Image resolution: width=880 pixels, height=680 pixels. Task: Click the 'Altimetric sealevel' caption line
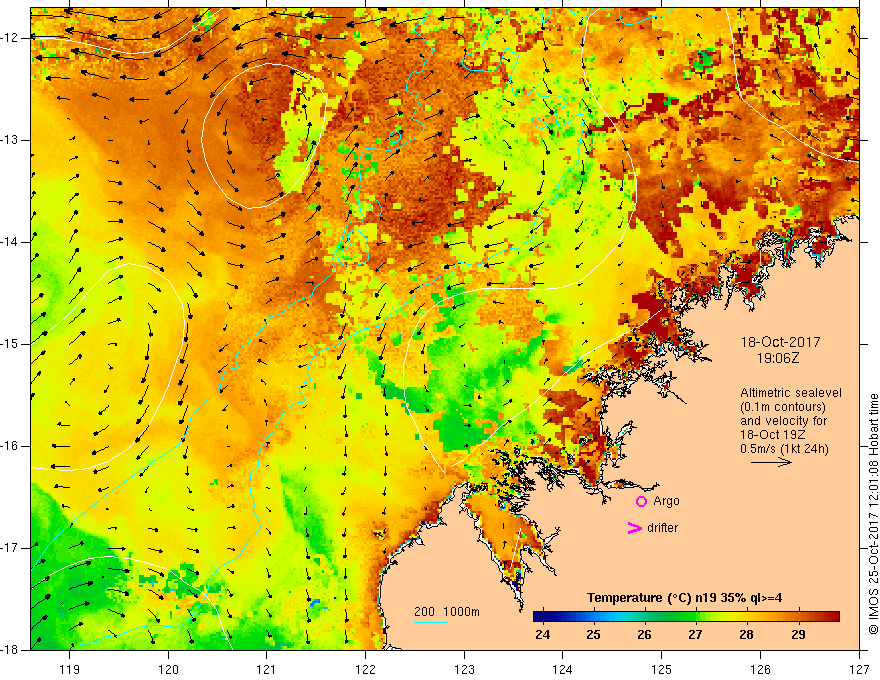click(791, 393)
